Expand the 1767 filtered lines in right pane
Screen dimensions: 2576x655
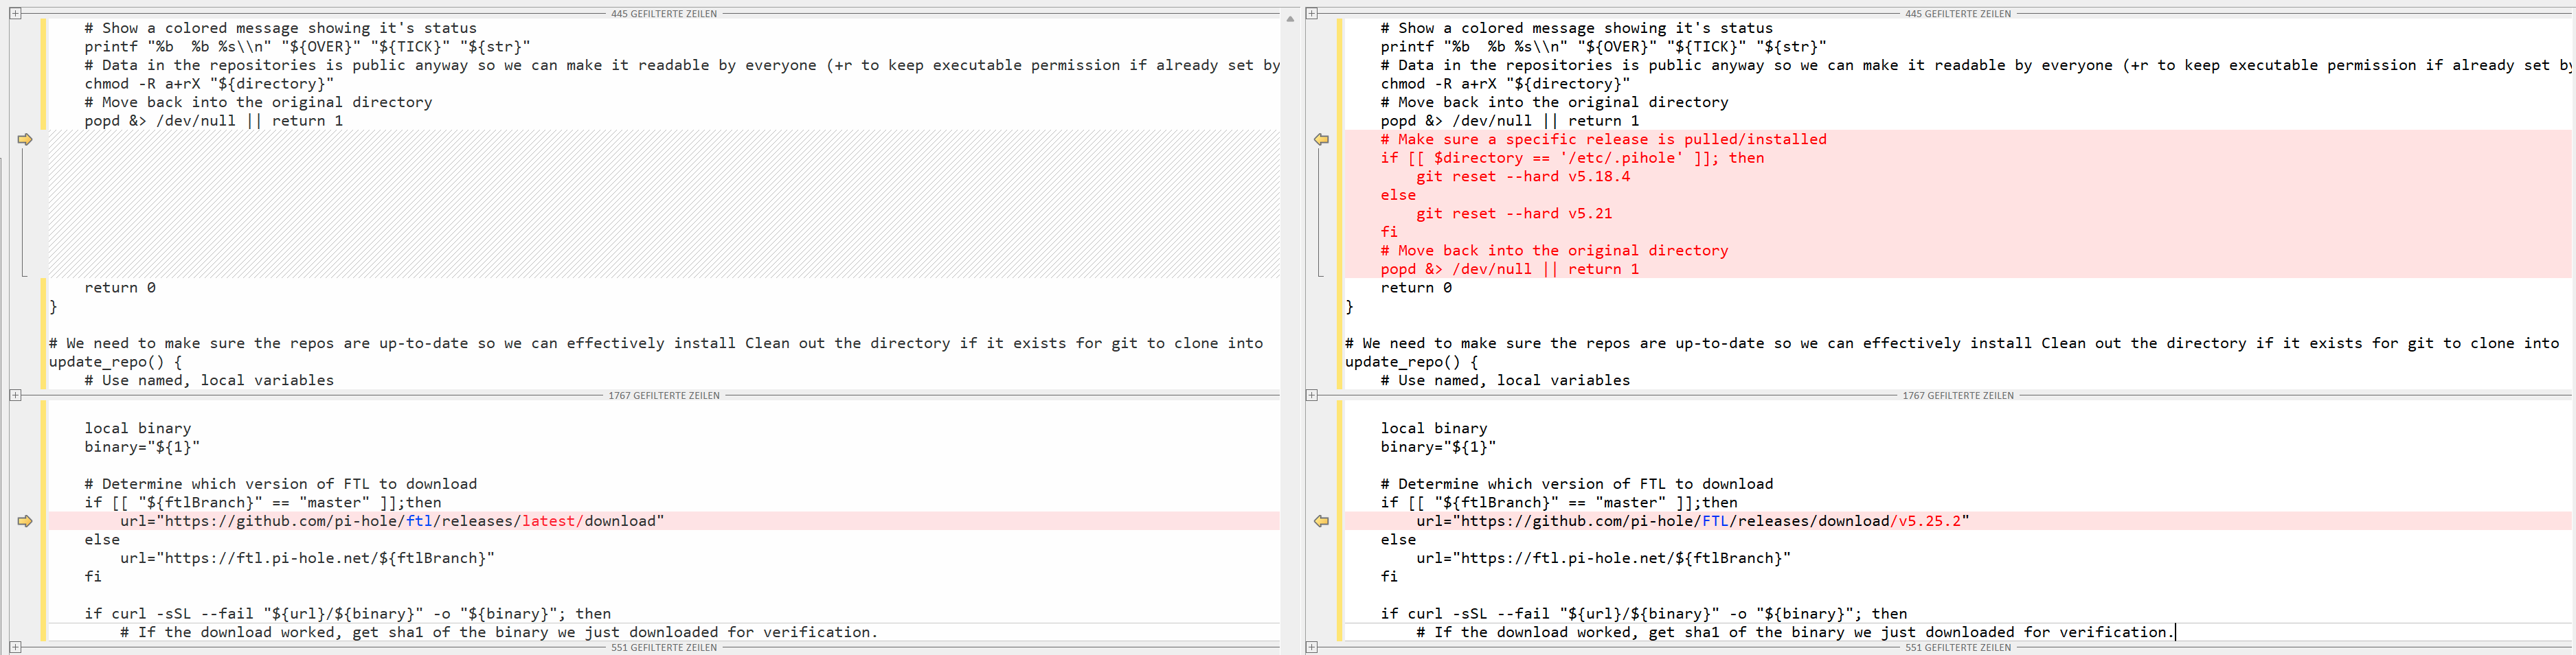(1311, 395)
